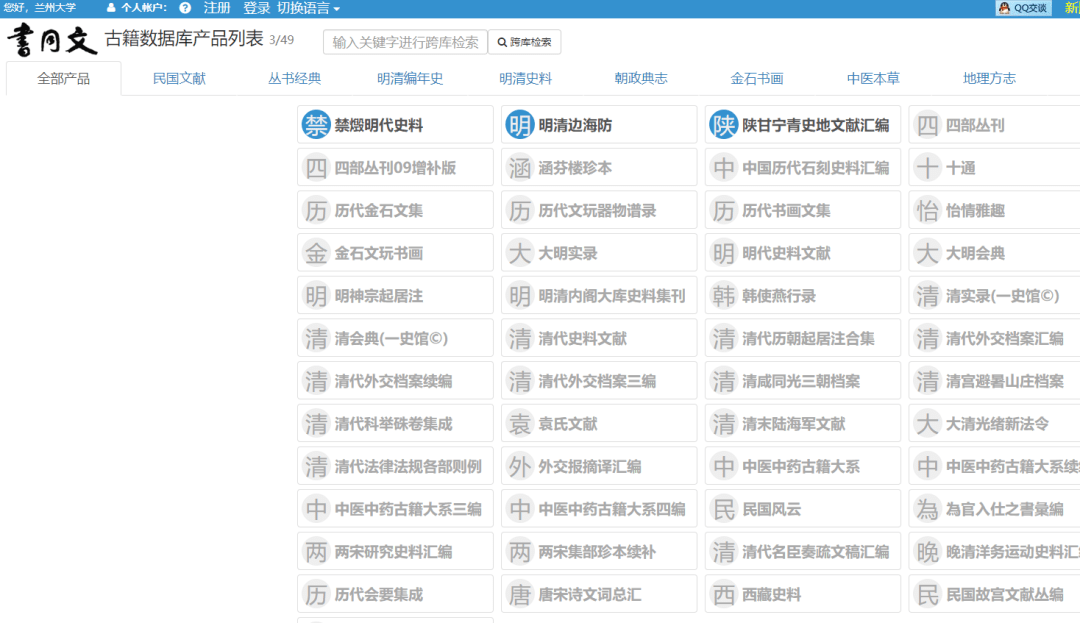Click the blue 禁 icon of 禁燬明代史料

click(316, 125)
